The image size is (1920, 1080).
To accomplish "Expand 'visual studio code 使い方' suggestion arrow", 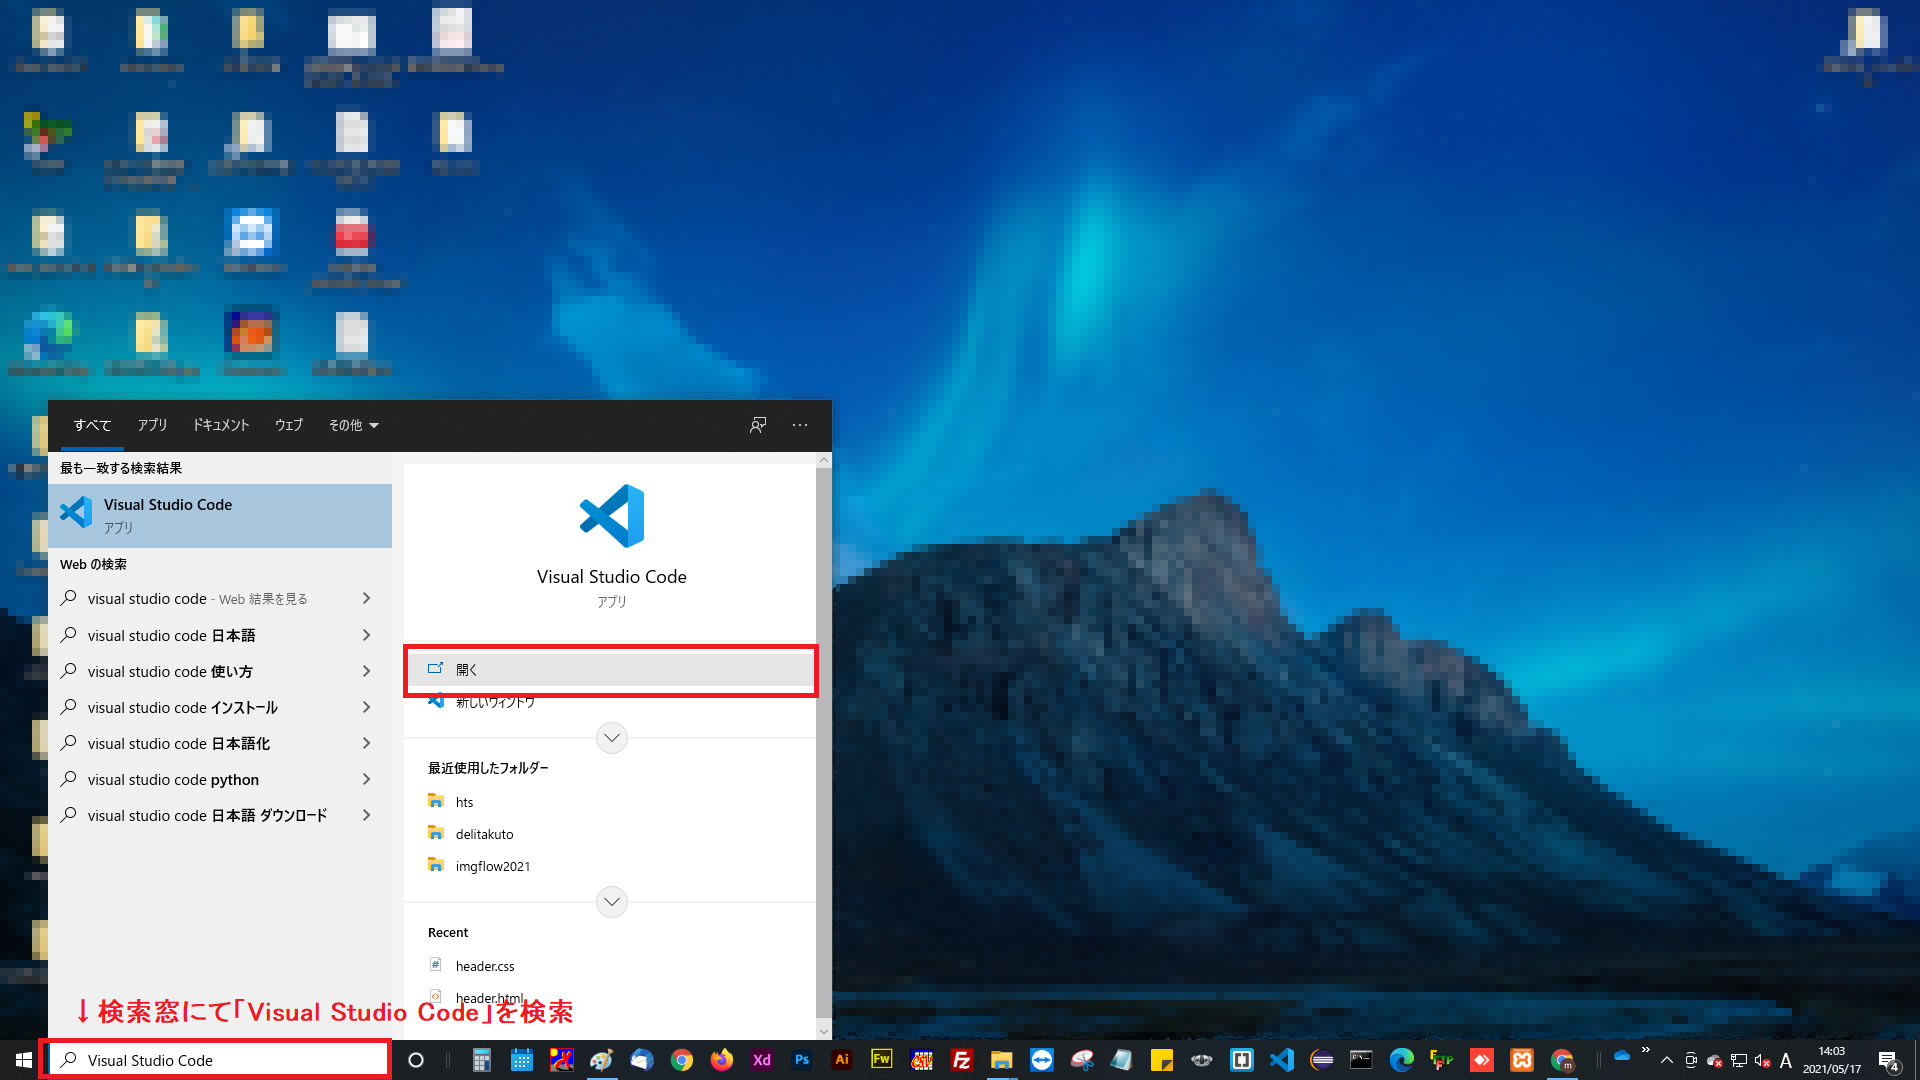I will 367,671.
